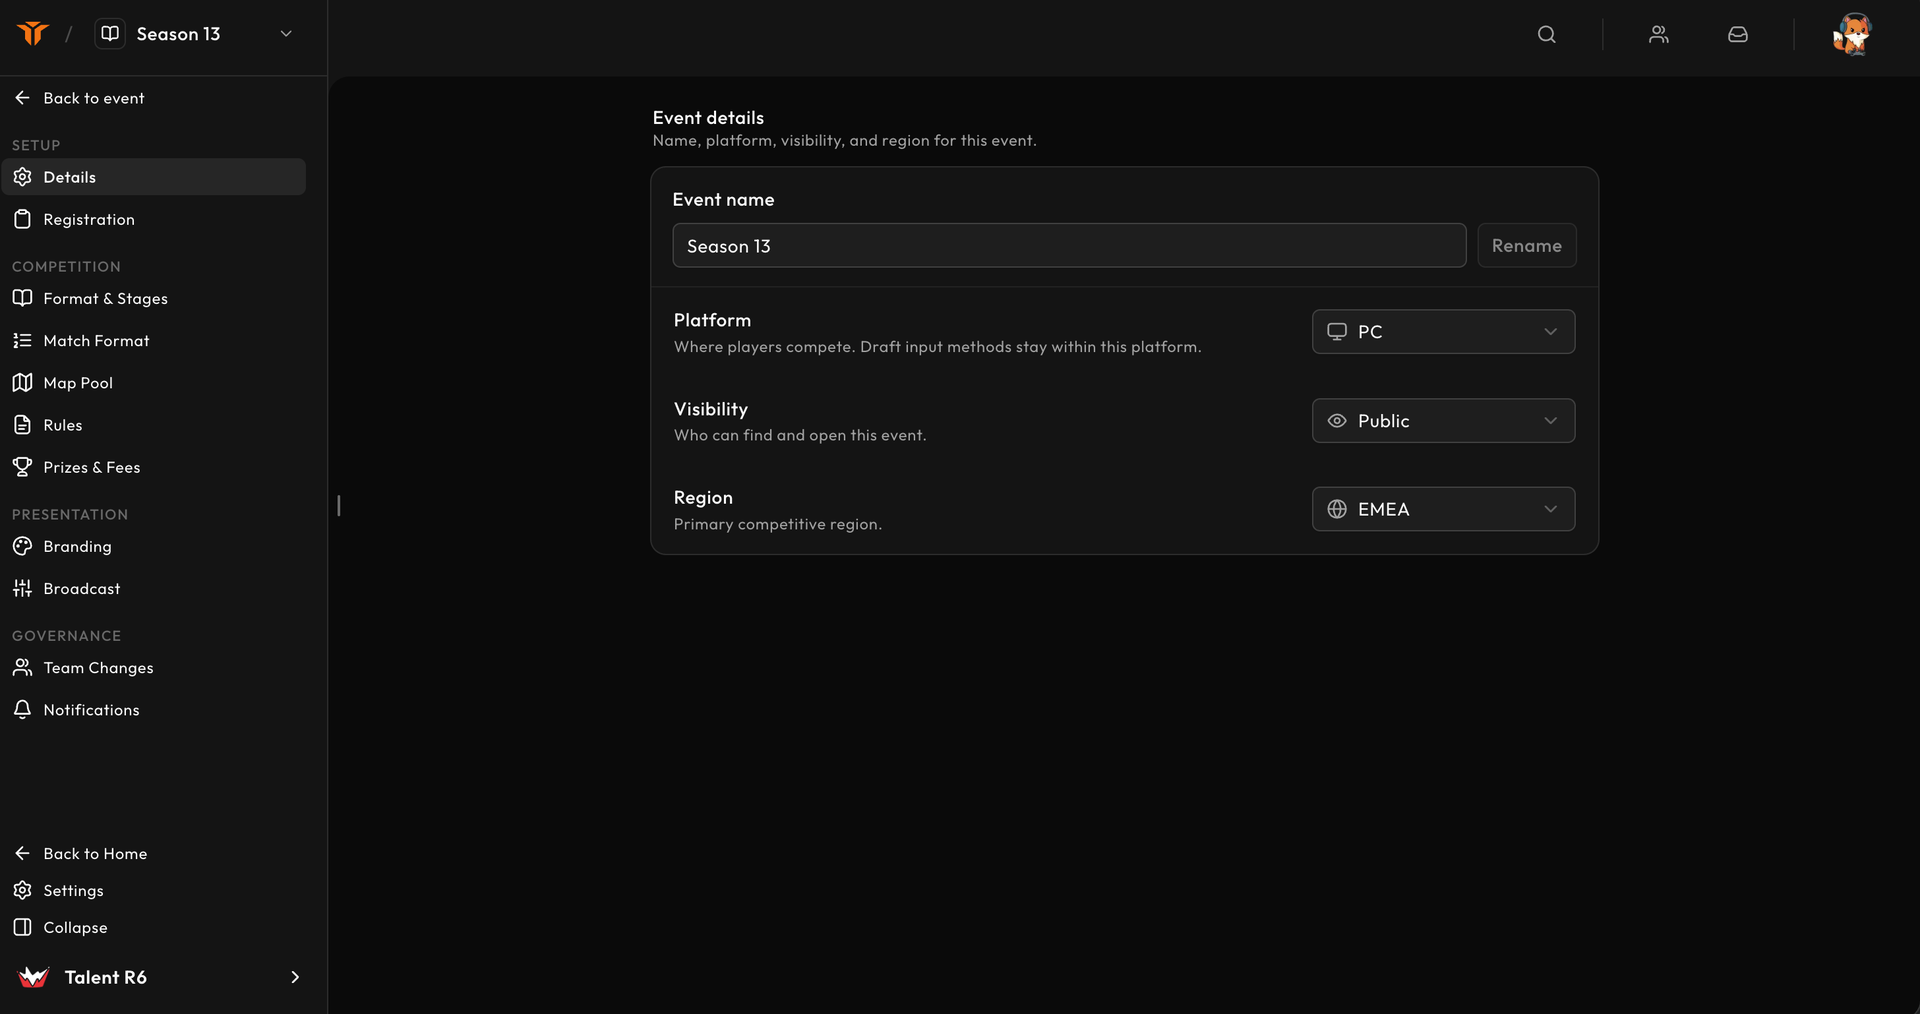This screenshot has width=1920, height=1014.
Task: Click the Branding palette icon
Action: point(22,546)
